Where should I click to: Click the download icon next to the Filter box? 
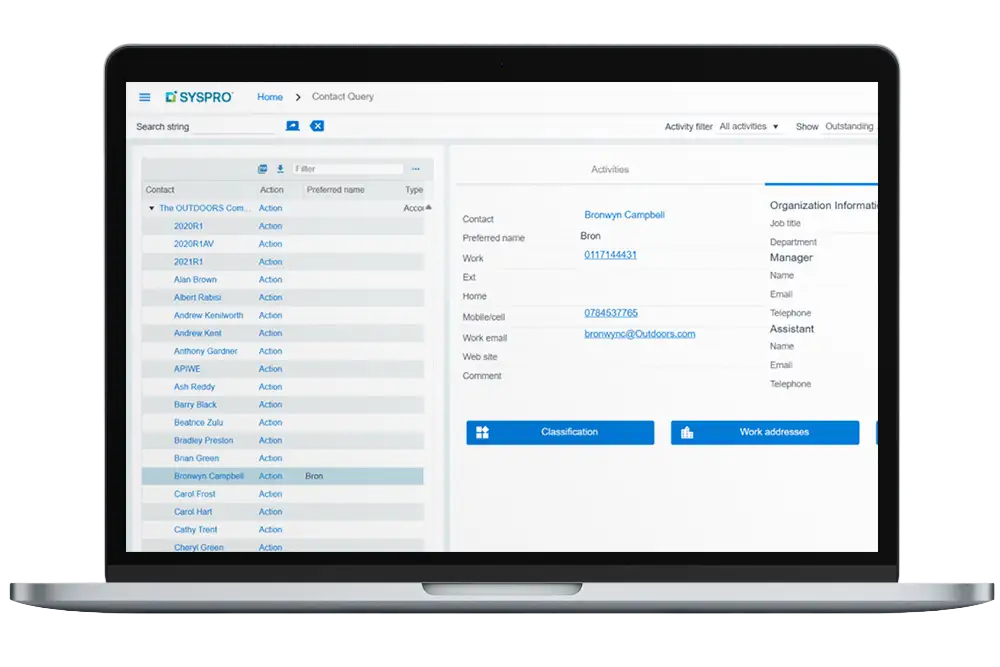[280, 167]
